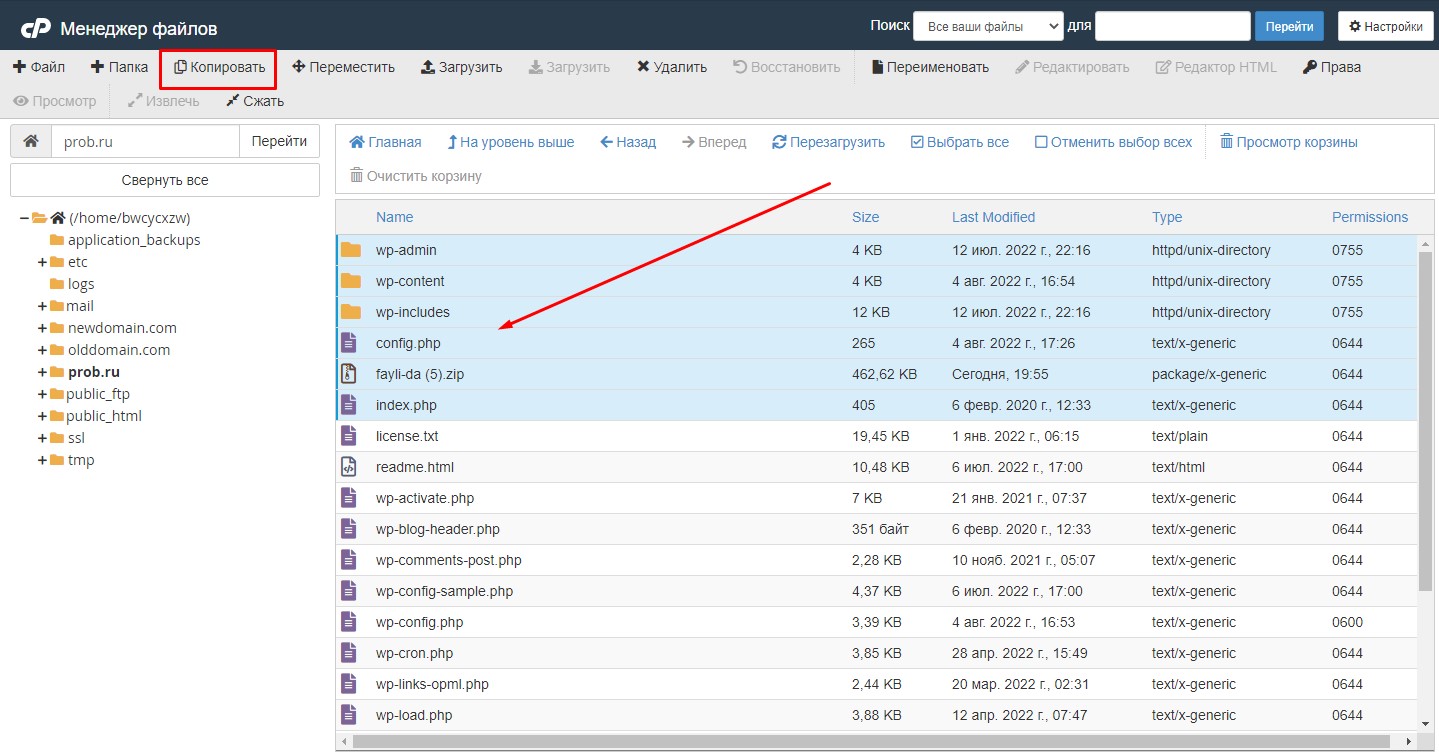Viewport: 1439px width, 752px height.
Task: Click the Назад back link
Action: pos(628,142)
